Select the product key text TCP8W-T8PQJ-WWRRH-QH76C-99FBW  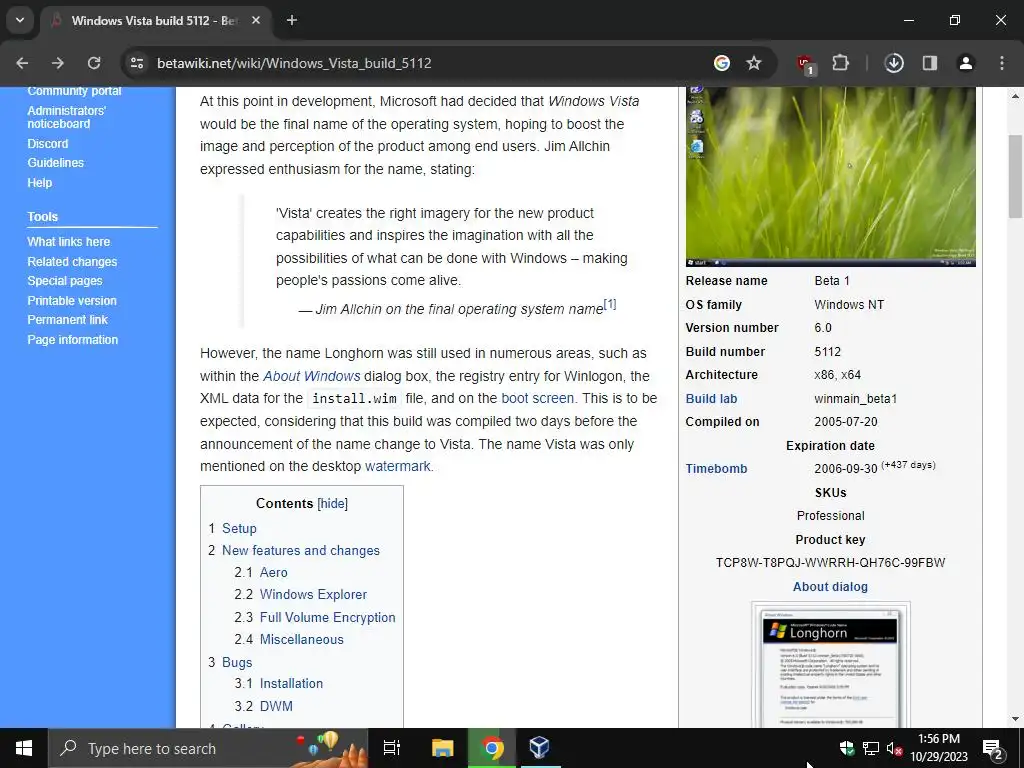(x=830, y=562)
